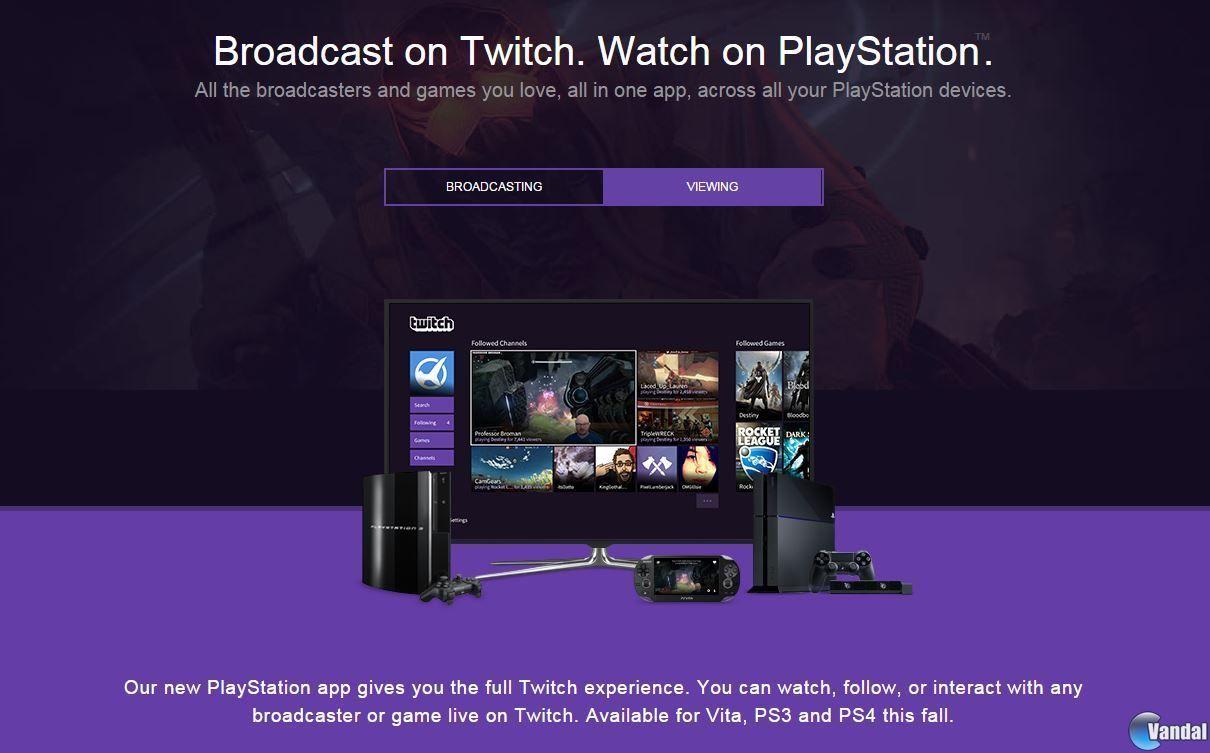Image resolution: width=1210 pixels, height=753 pixels.
Task: Click the Search button in the app sidebar
Action: [x=431, y=405]
